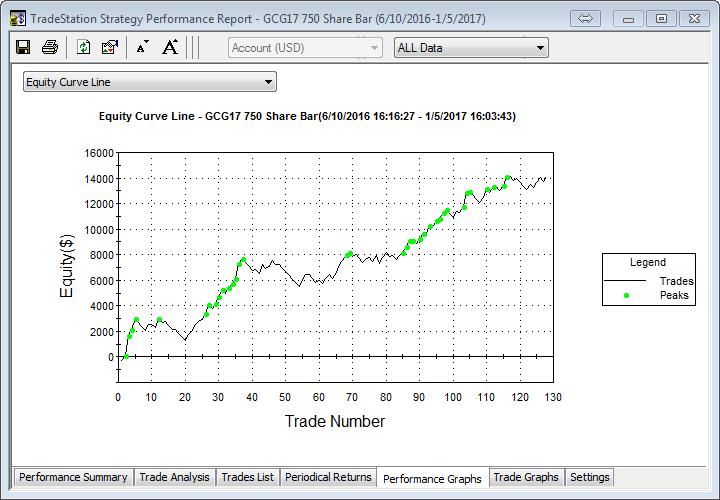Maximize the performance report window
Screen dimensions: 720x500
pyautogui.click(x=661, y=18)
